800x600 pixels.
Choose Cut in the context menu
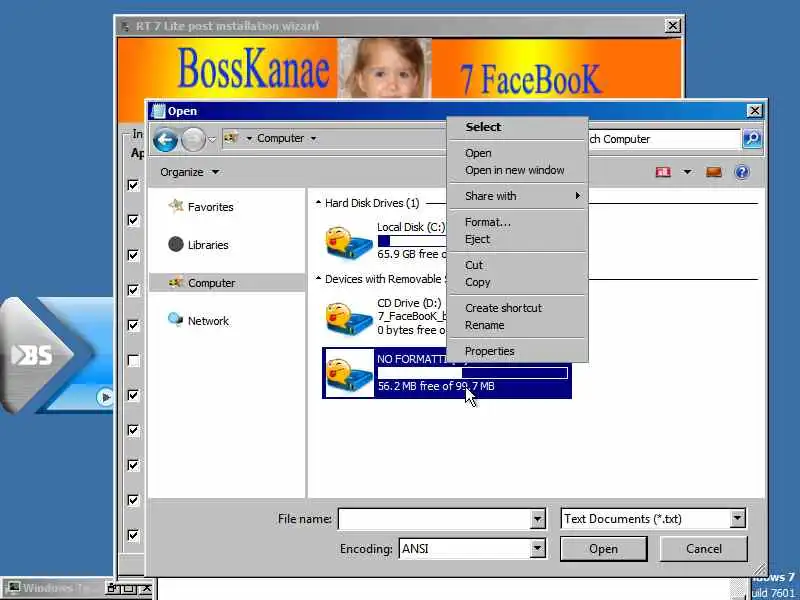coord(517,265)
